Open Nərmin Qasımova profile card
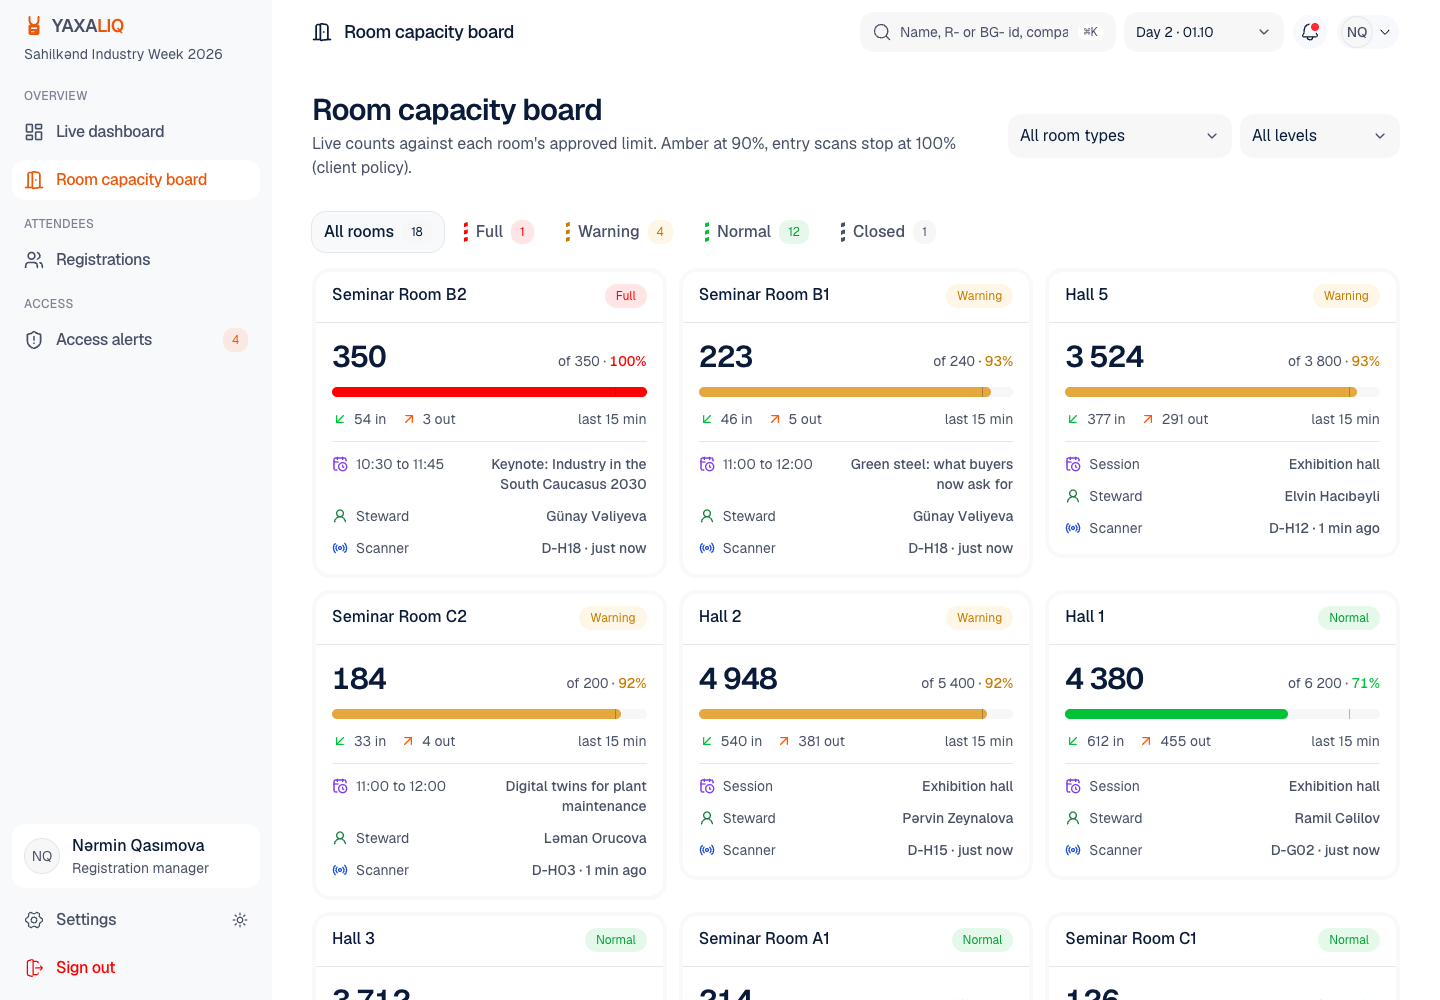This screenshot has height=1000, width=1440. click(x=136, y=856)
